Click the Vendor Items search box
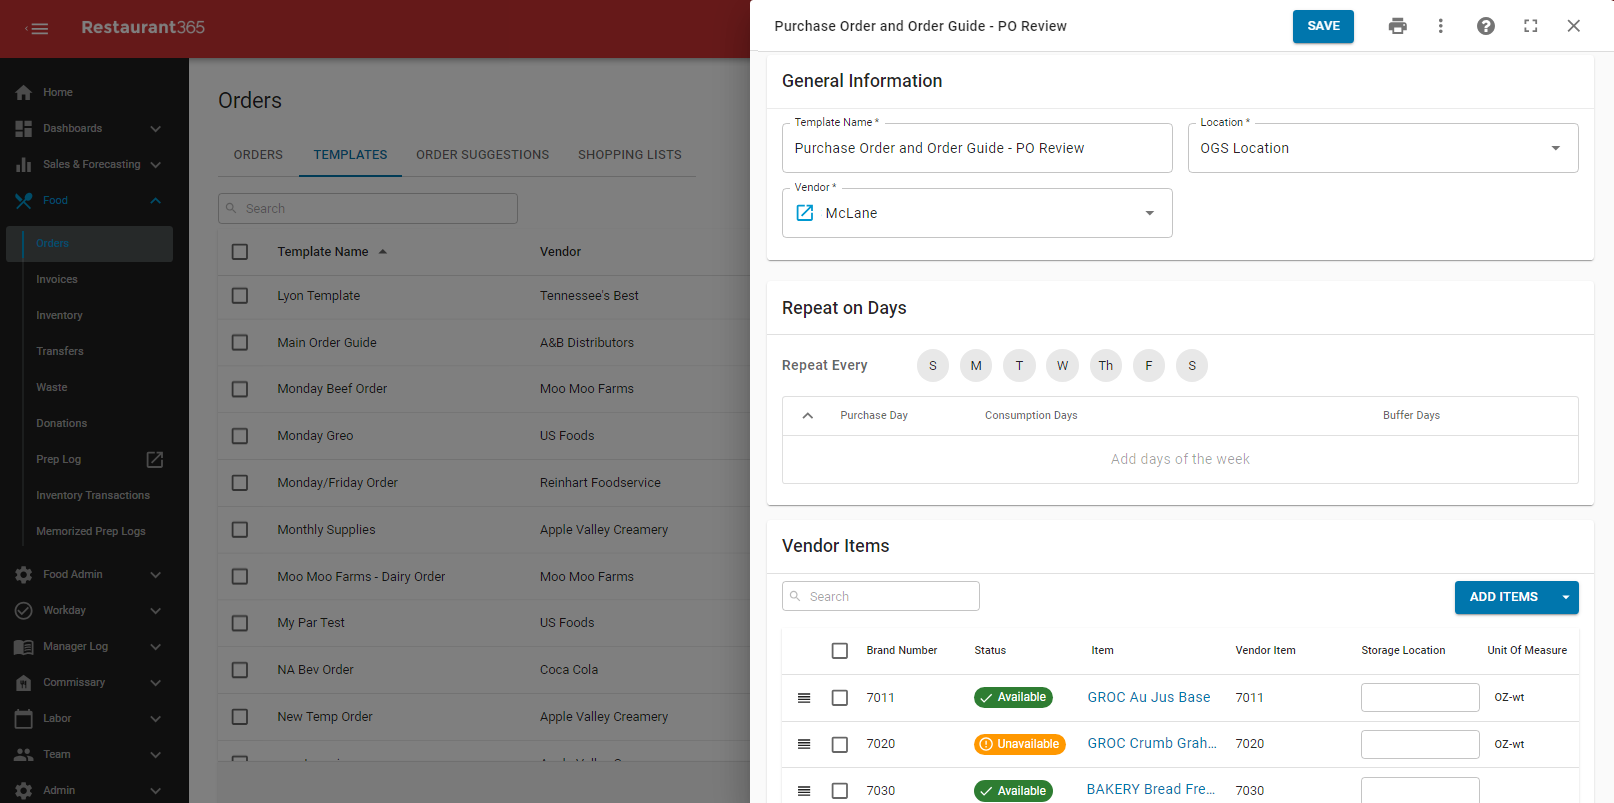1614x803 pixels. tap(881, 596)
